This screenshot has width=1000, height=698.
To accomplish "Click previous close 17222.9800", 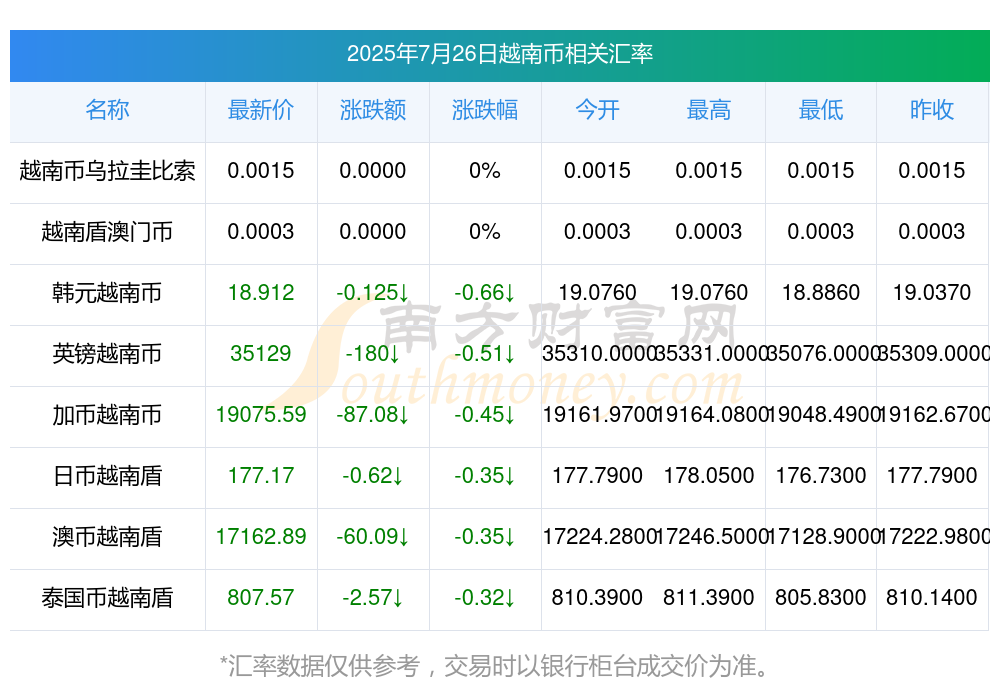I will [x=934, y=537].
